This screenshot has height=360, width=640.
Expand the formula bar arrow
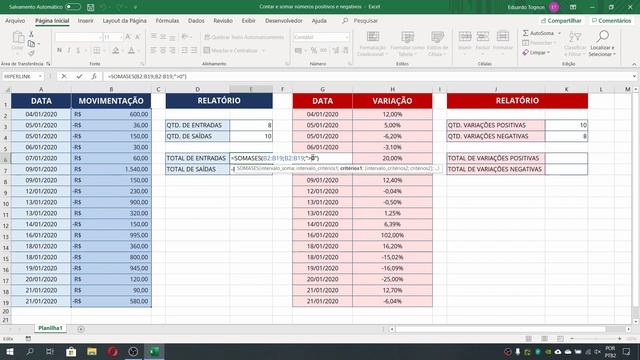(x=634, y=76)
